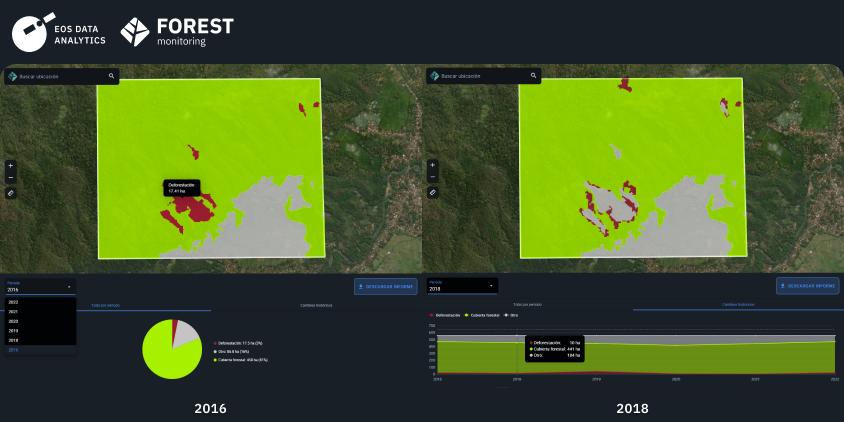844x422 pixels.
Task: Zoom in on the right 2018 map
Action: tap(432, 165)
